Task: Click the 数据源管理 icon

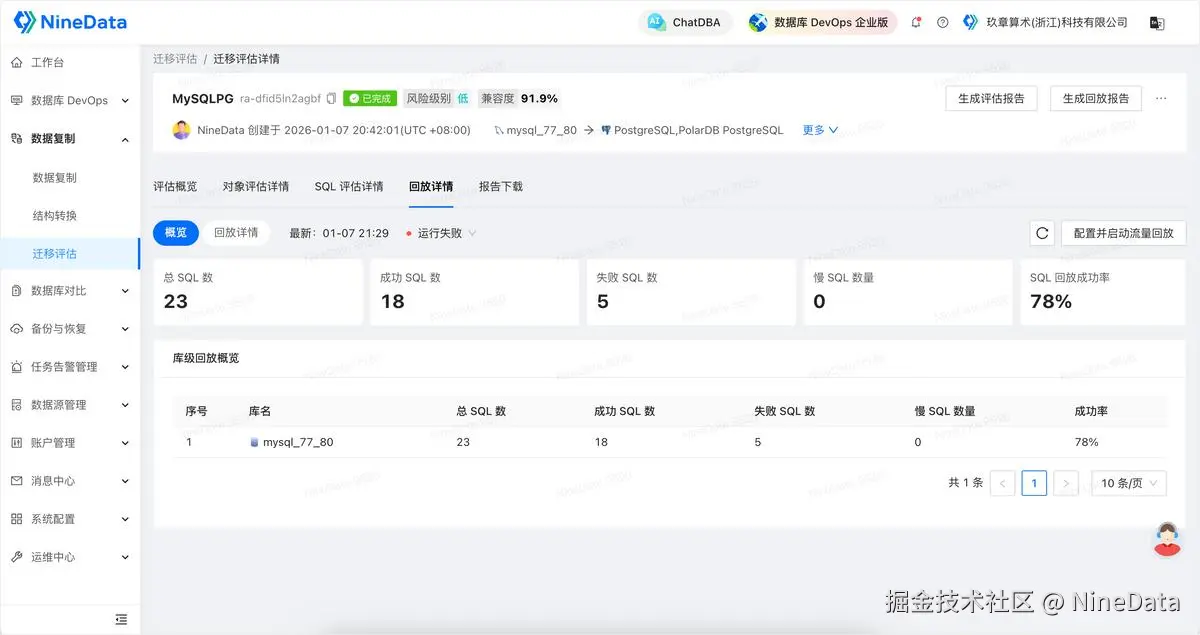Action: [16, 405]
